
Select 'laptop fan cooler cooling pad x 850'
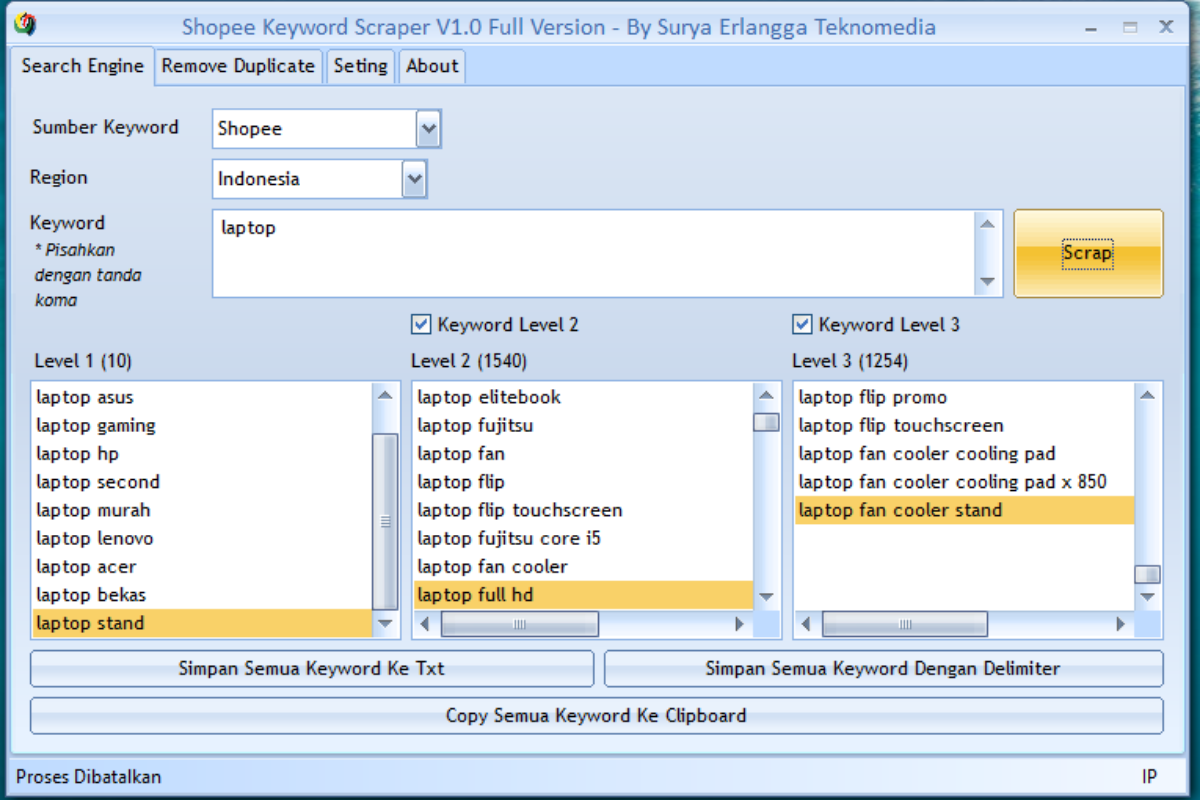pos(964,482)
